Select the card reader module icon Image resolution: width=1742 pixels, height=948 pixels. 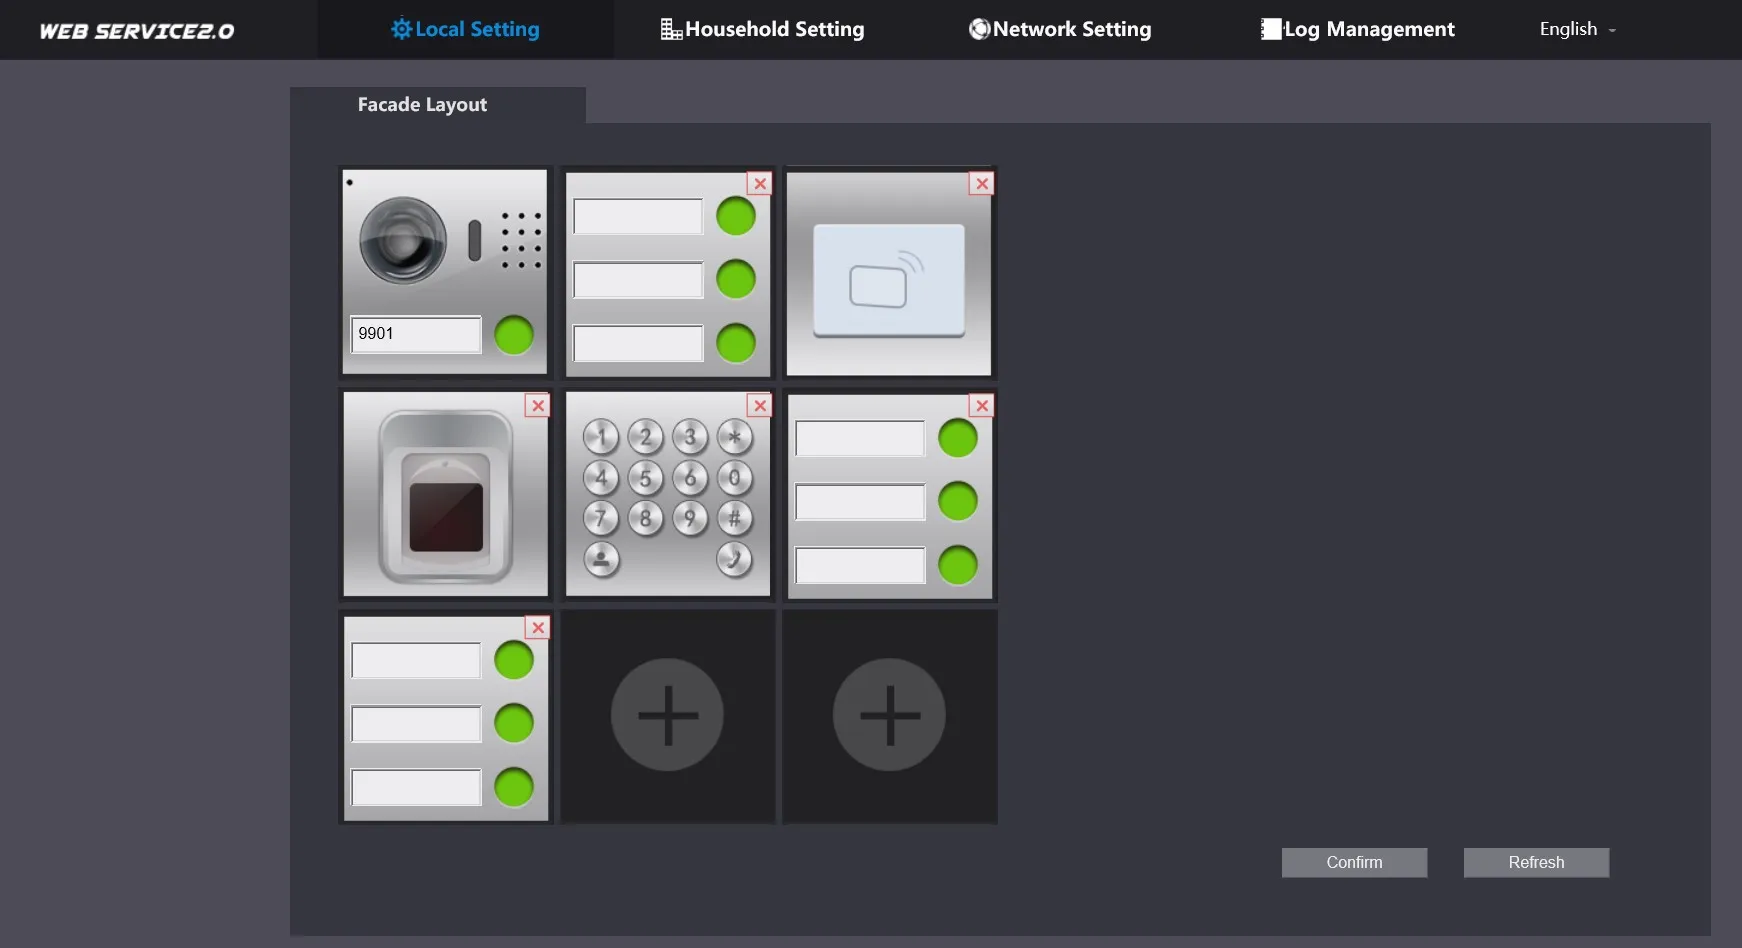click(889, 281)
